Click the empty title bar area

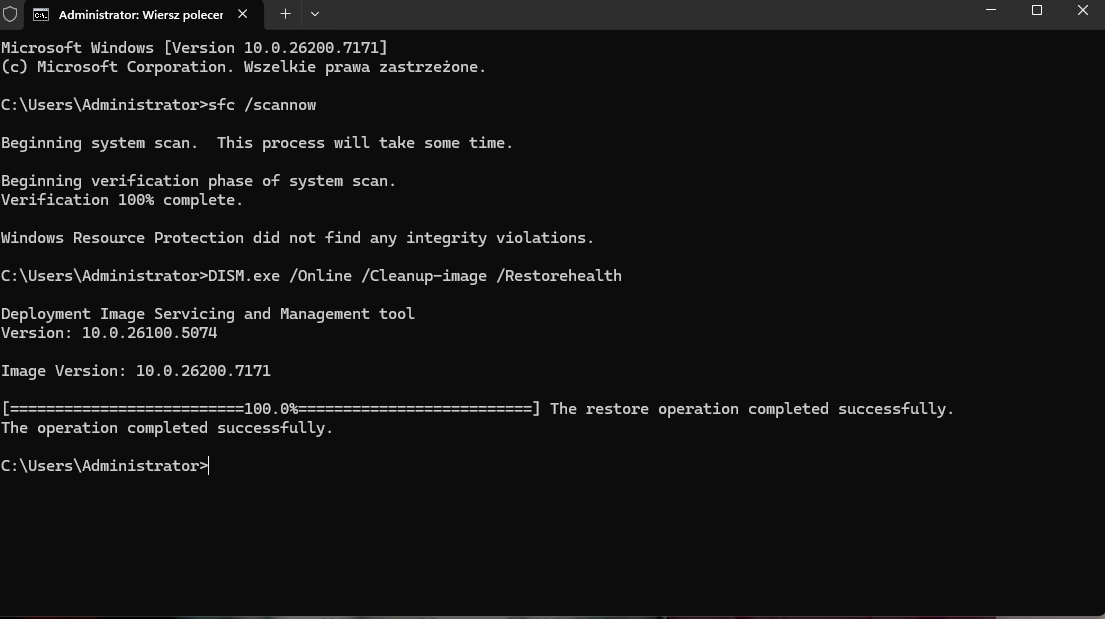tap(650, 14)
